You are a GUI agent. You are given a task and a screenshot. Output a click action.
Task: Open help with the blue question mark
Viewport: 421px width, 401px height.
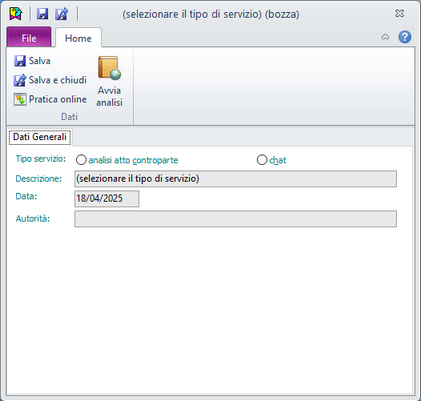405,37
